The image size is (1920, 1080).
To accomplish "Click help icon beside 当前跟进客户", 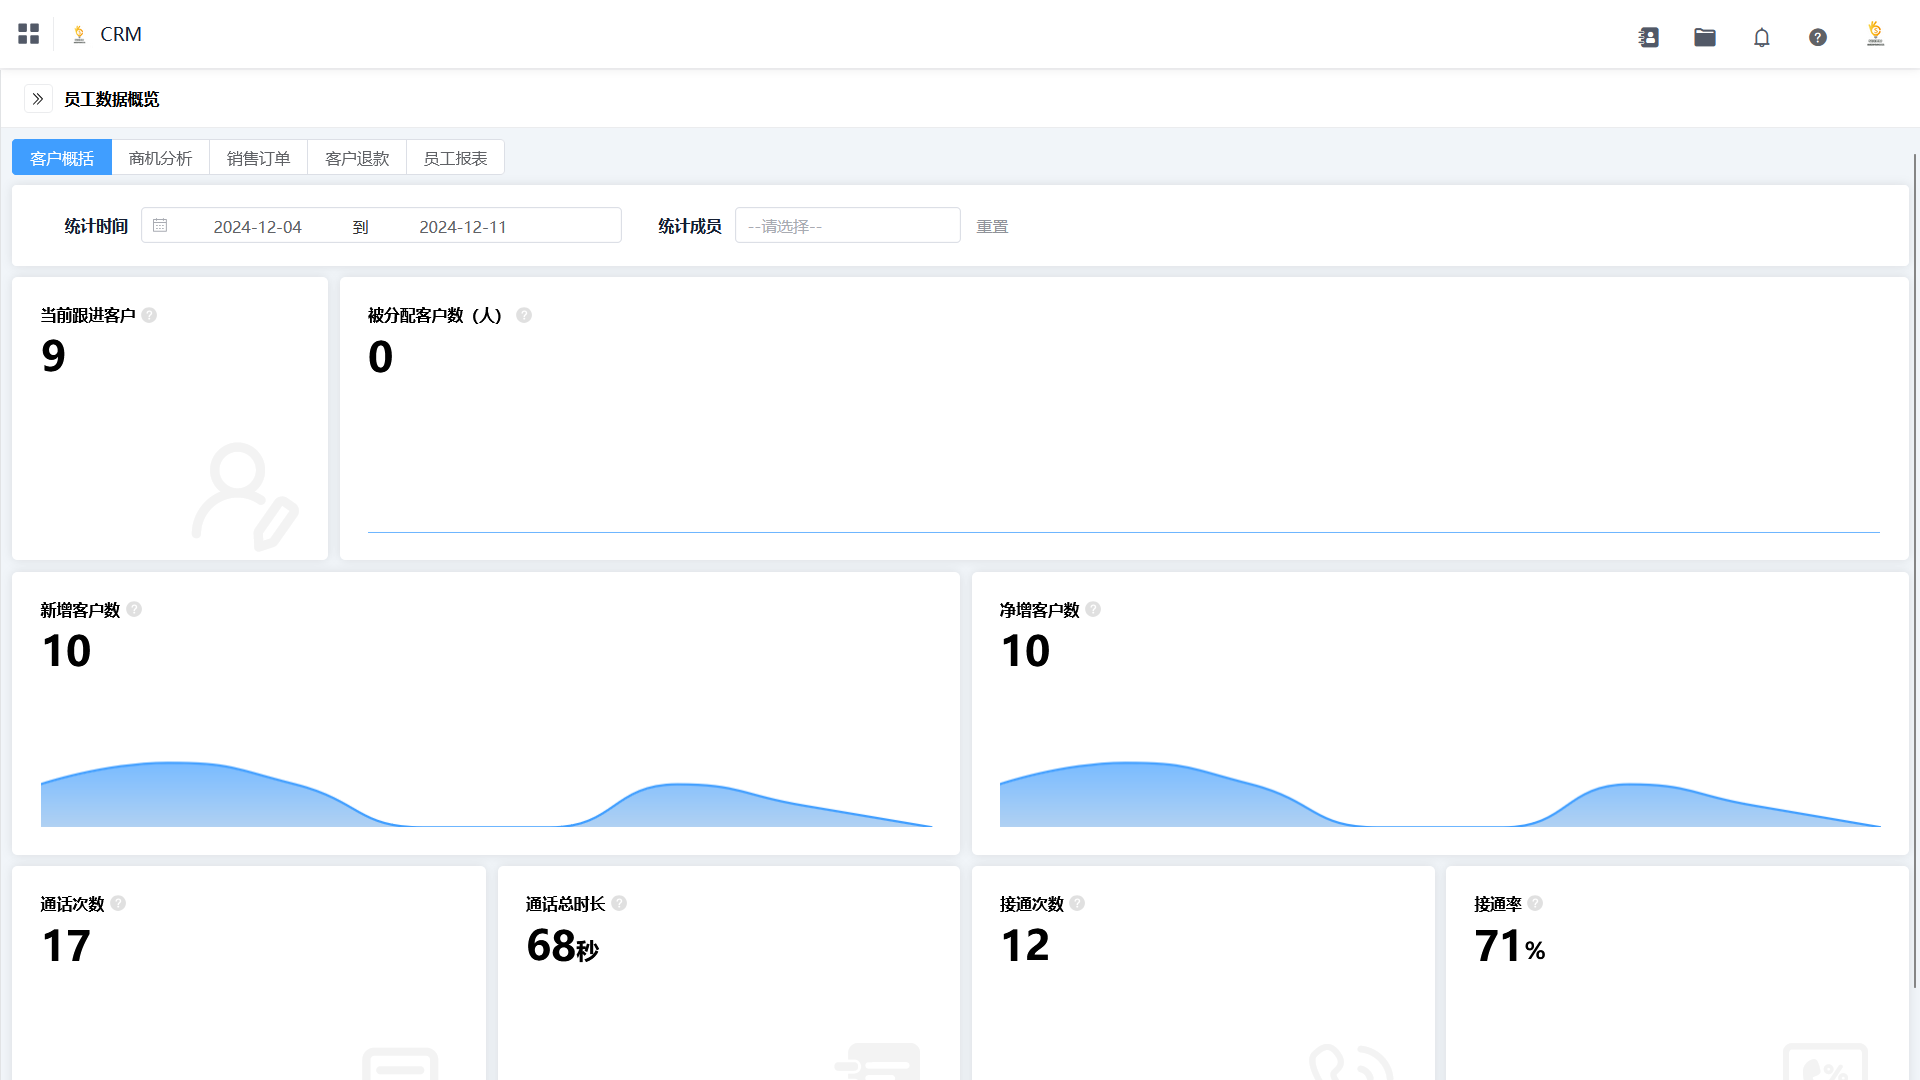I will point(149,315).
